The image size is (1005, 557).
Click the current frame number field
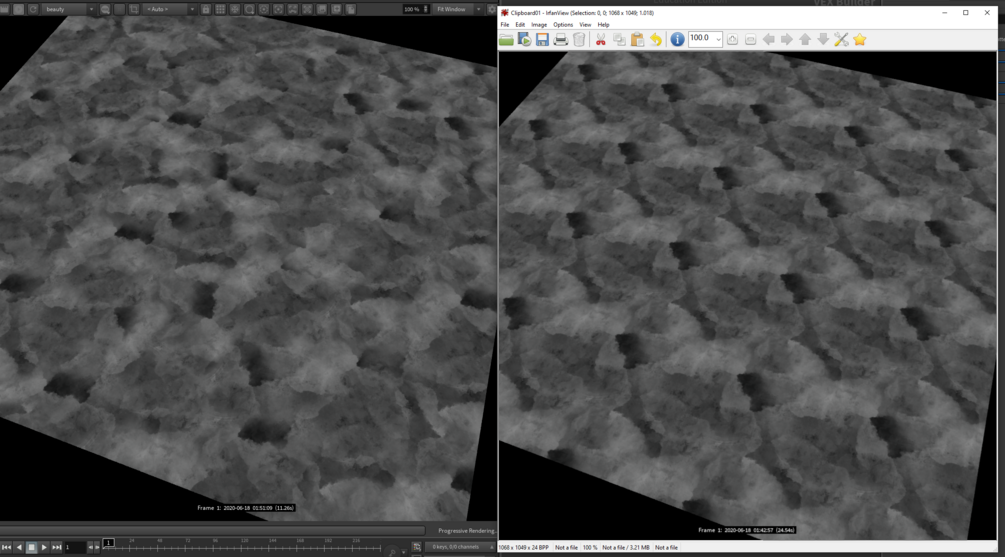(75, 547)
